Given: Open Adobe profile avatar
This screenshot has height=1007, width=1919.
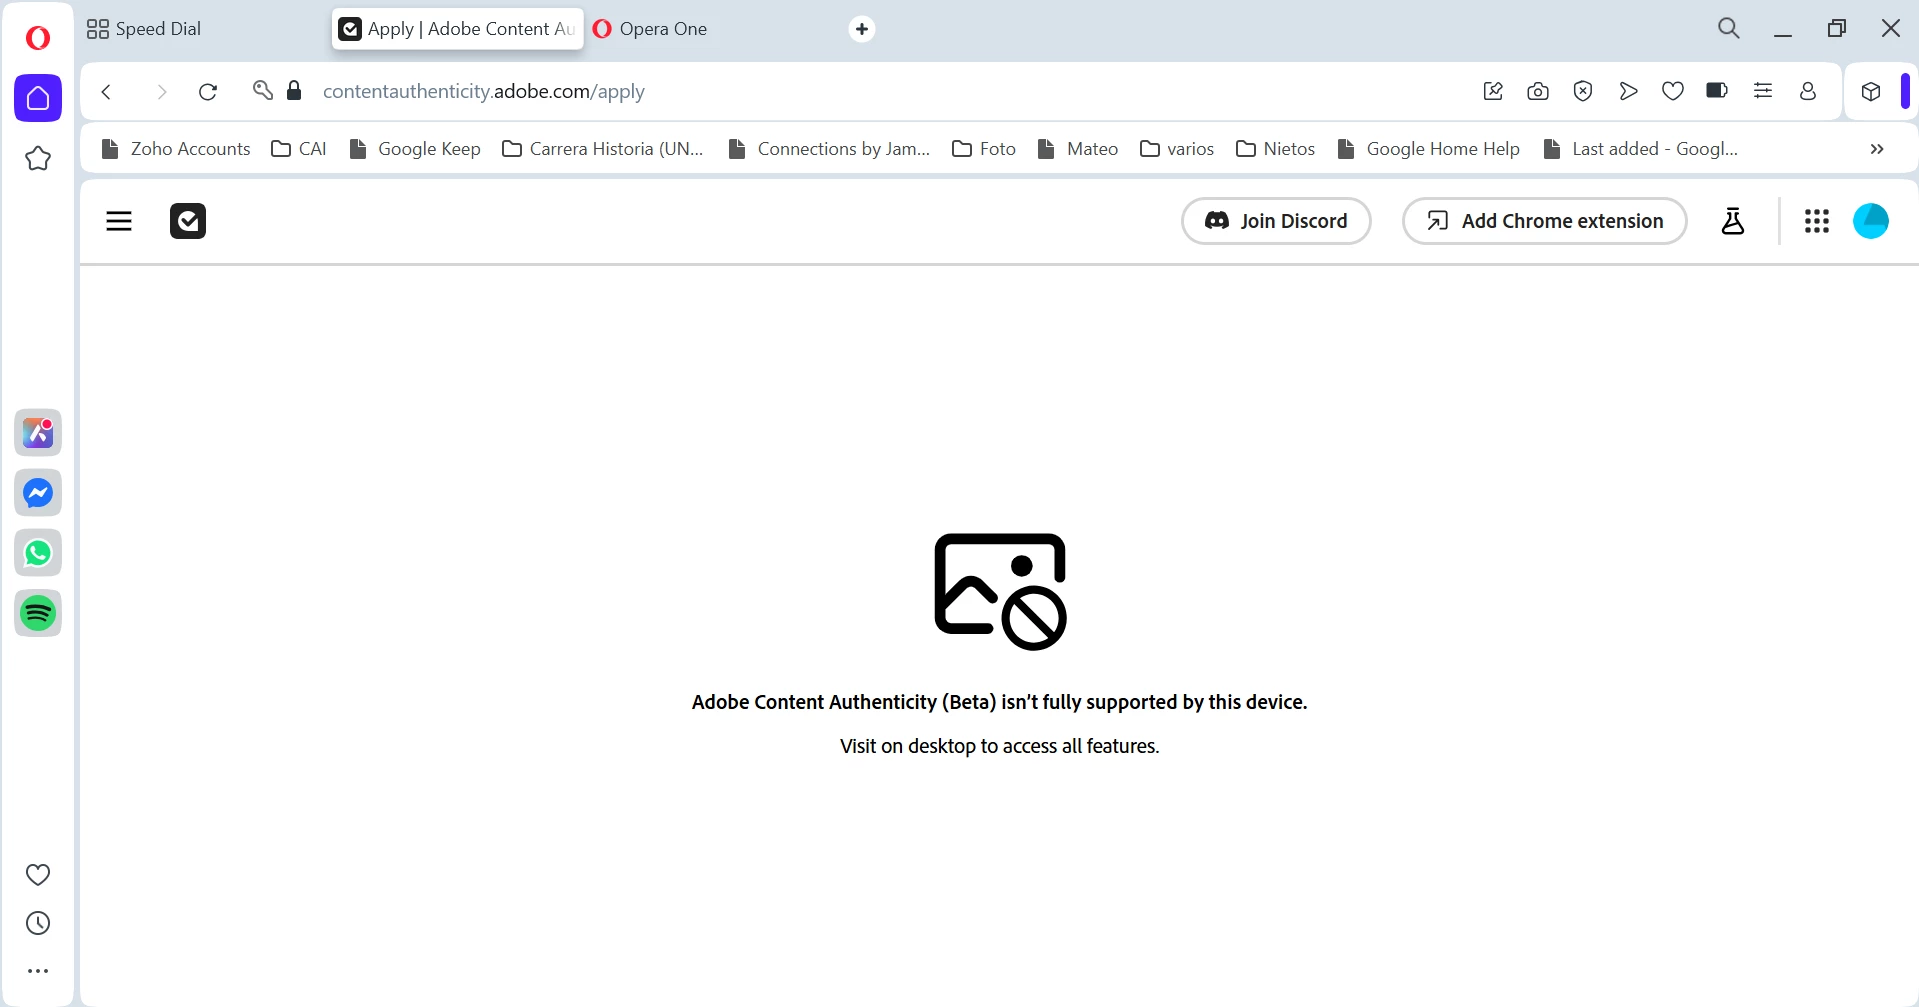Looking at the screenshot, I should coord(1871,221).
